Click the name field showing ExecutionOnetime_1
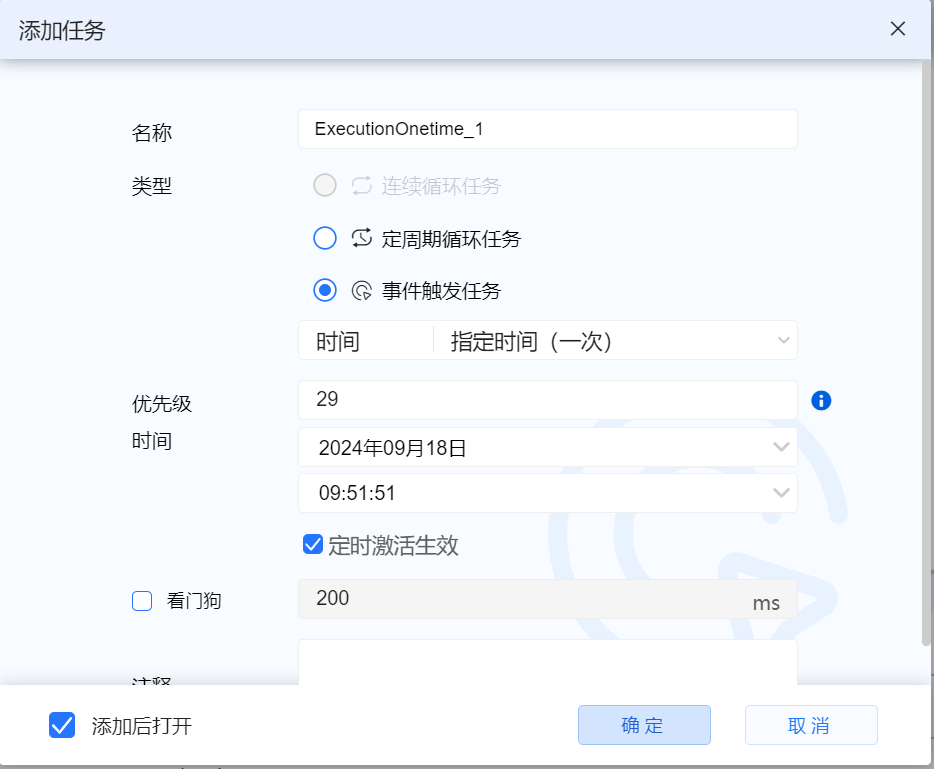934x769 pixels. 548,128
